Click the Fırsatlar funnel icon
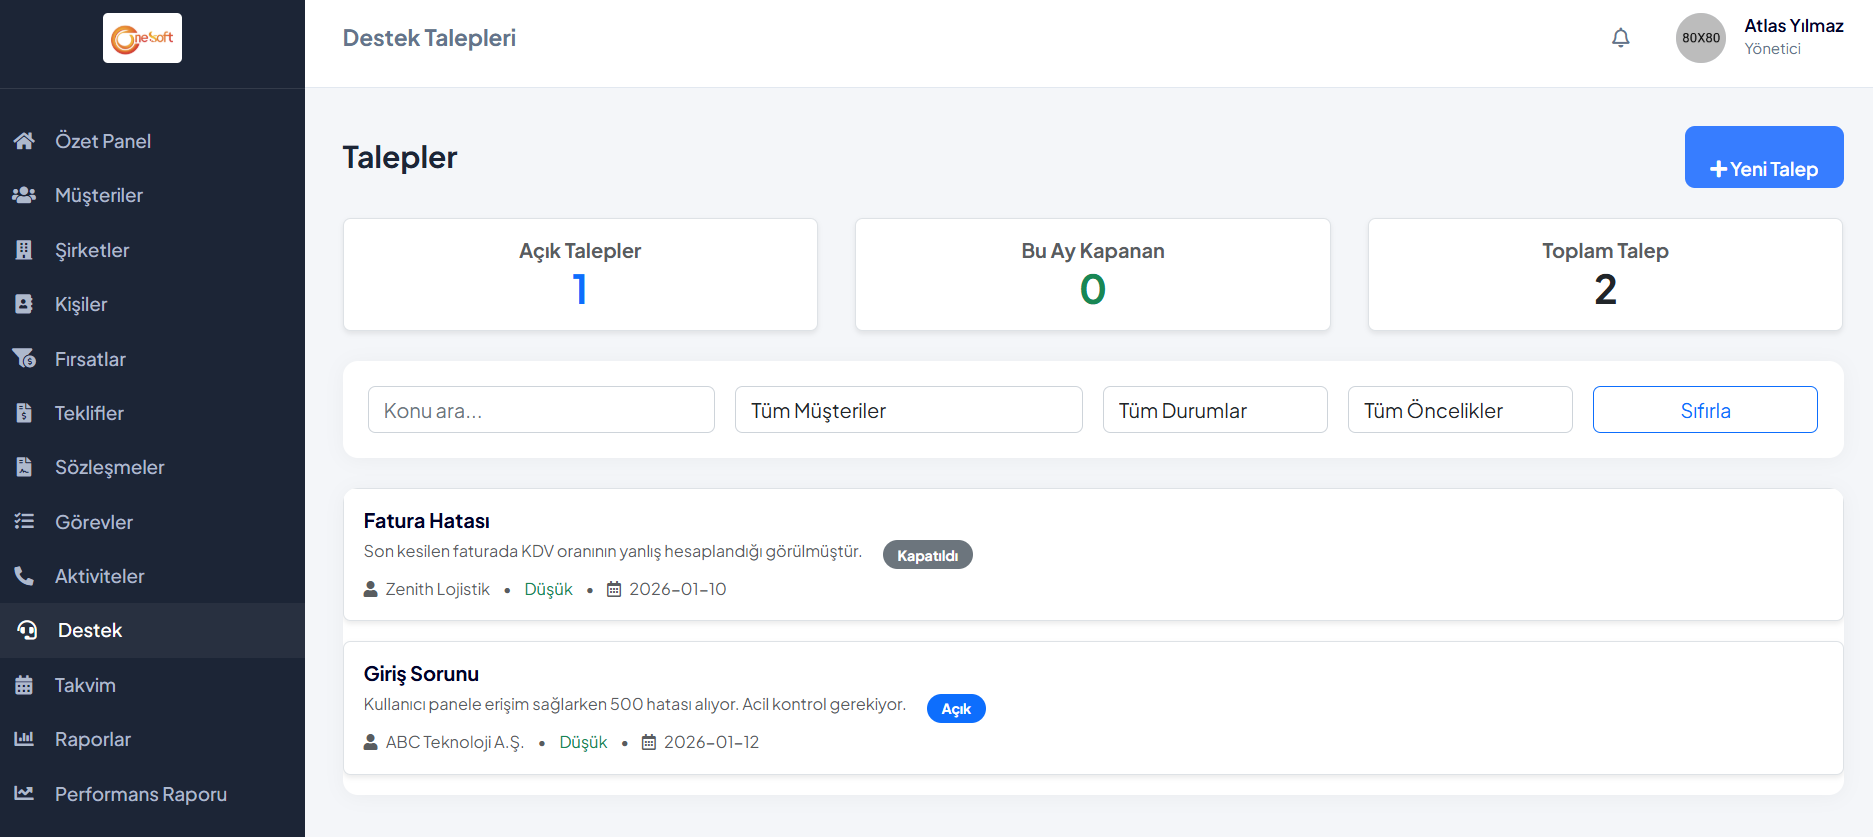This screenshot has height=837, width=1873. click(x=24, y=359)
